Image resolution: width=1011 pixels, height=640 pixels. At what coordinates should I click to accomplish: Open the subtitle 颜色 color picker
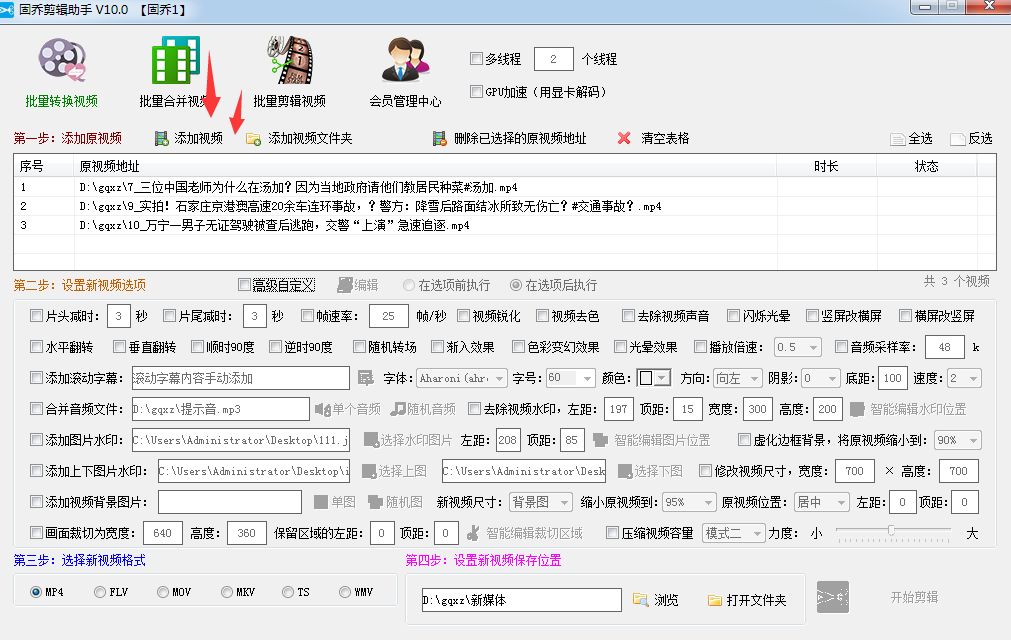coord(654,378)
